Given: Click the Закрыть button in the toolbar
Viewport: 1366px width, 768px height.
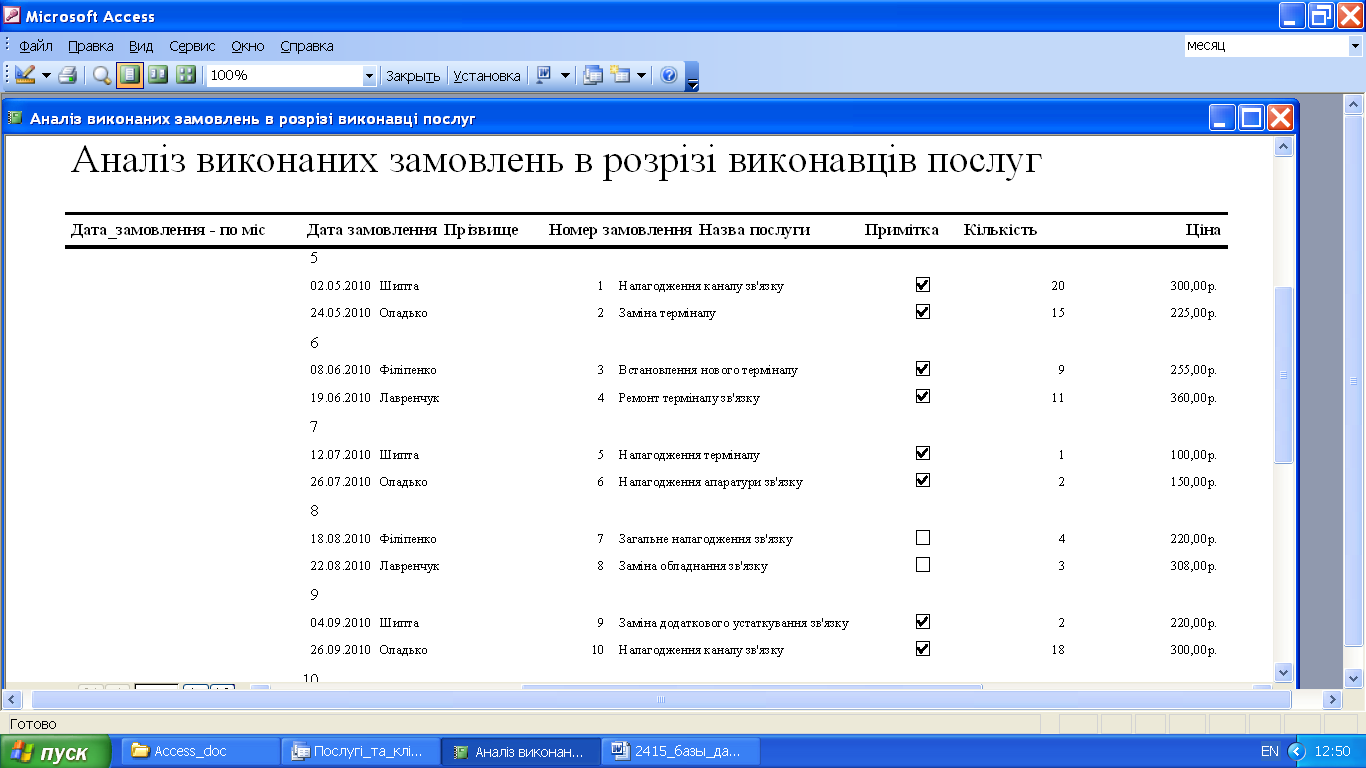Looking at the screenshot, I should click(x=413, y=75).
